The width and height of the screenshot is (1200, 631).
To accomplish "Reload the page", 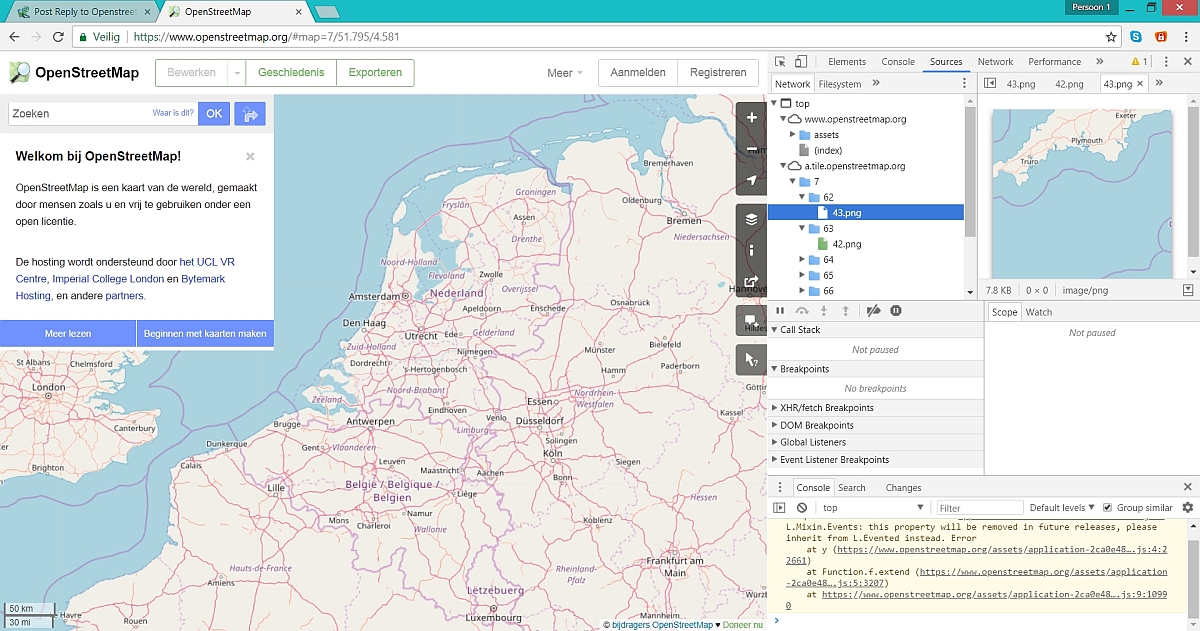I will pos(57,36).
